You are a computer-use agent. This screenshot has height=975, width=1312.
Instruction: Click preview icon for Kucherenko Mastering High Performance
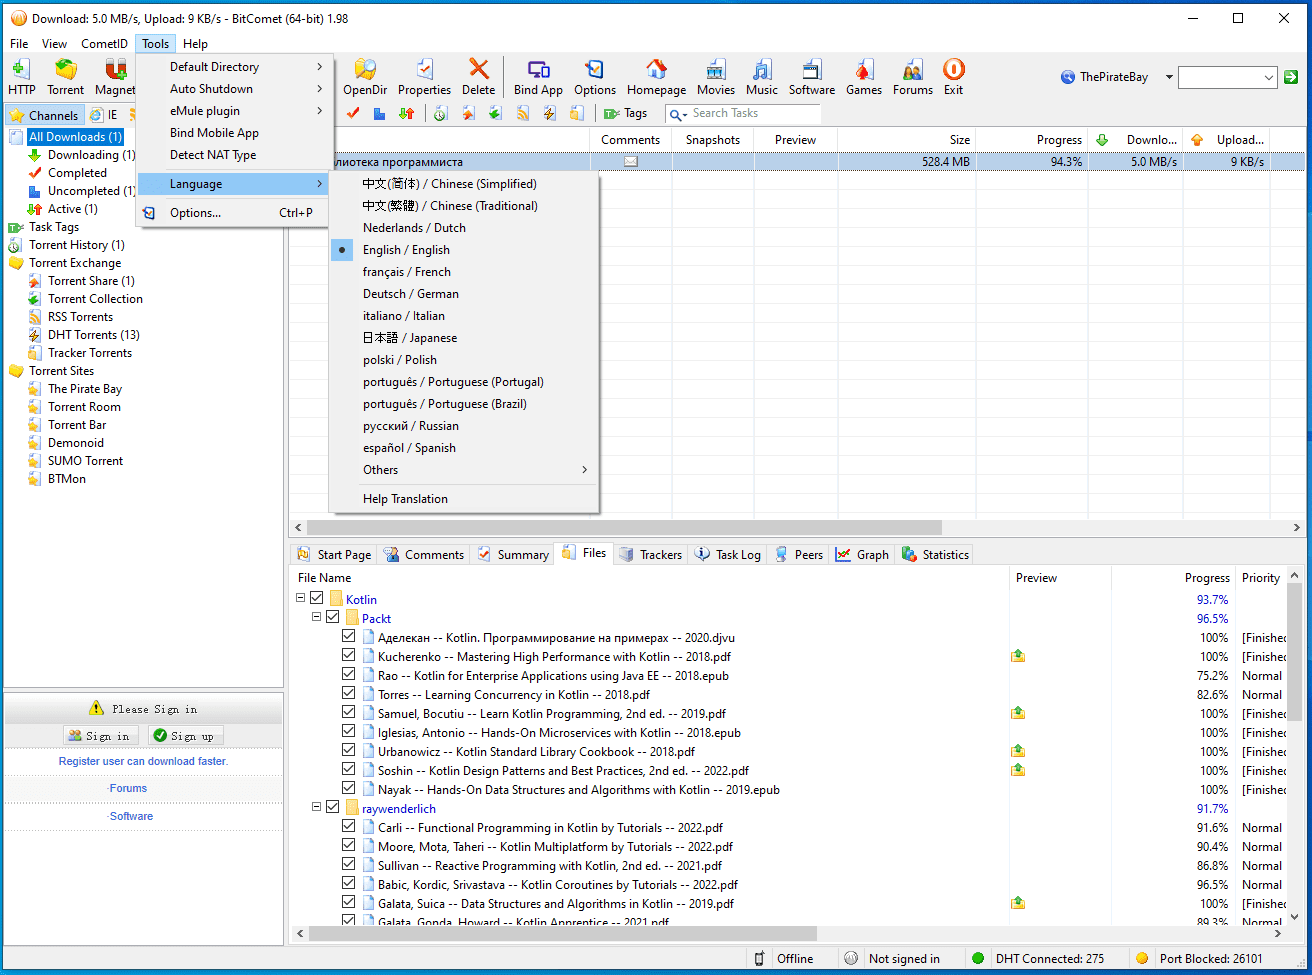click(x=1018, y=656)
